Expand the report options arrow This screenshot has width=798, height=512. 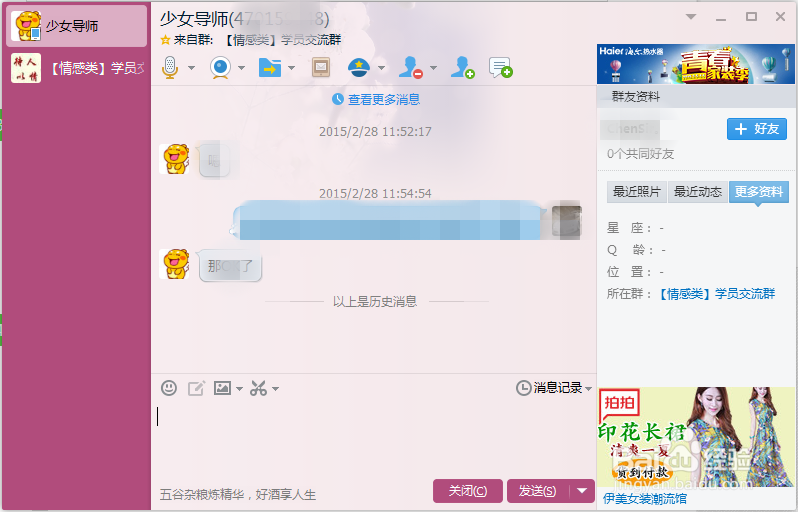pos(381,68)
